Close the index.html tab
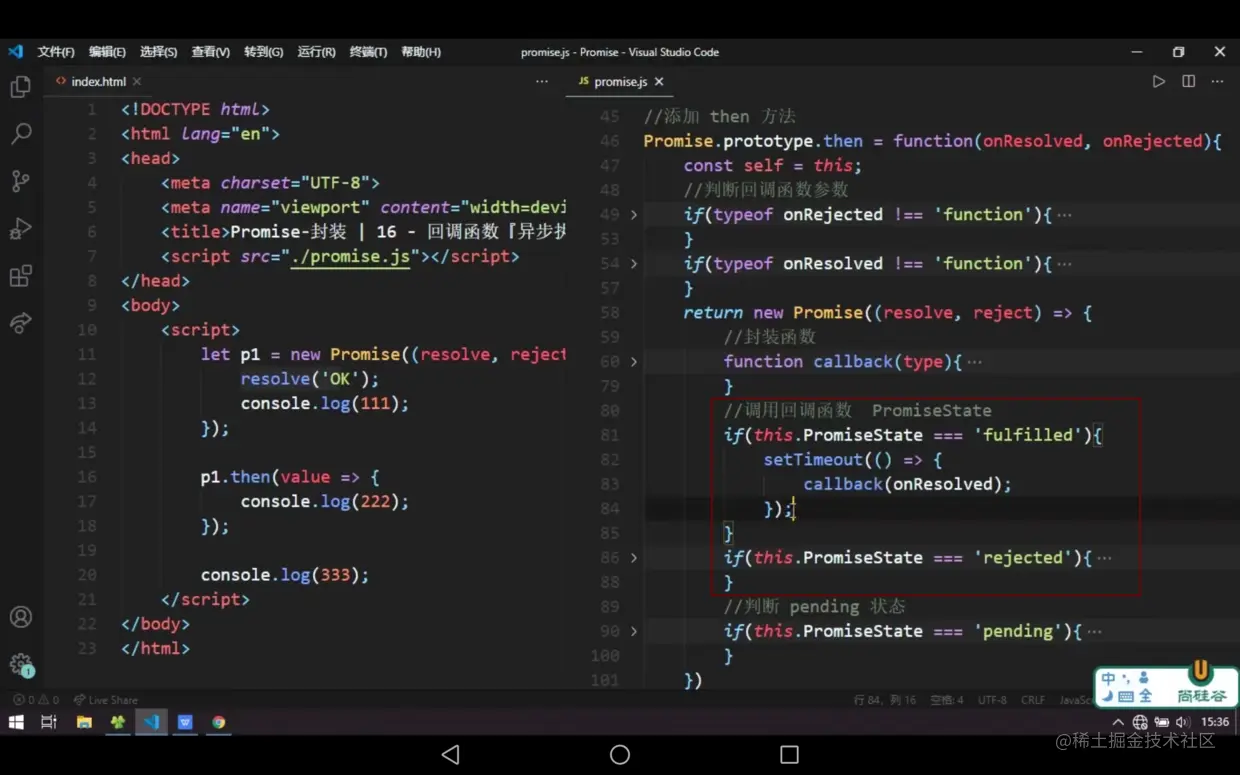The height and width of the screenshot is (775, 1240). point(137,82)
